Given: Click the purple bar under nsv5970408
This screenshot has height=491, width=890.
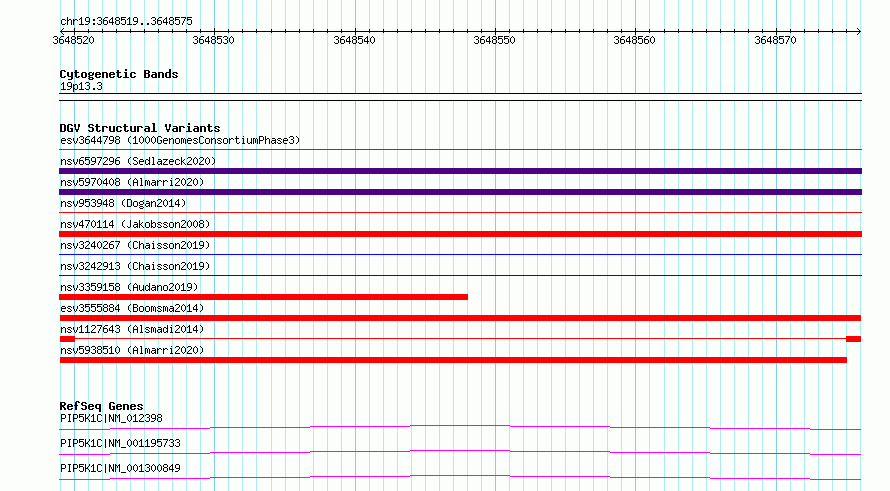Looking at the screenshot, I should click(x=460, y=192).
